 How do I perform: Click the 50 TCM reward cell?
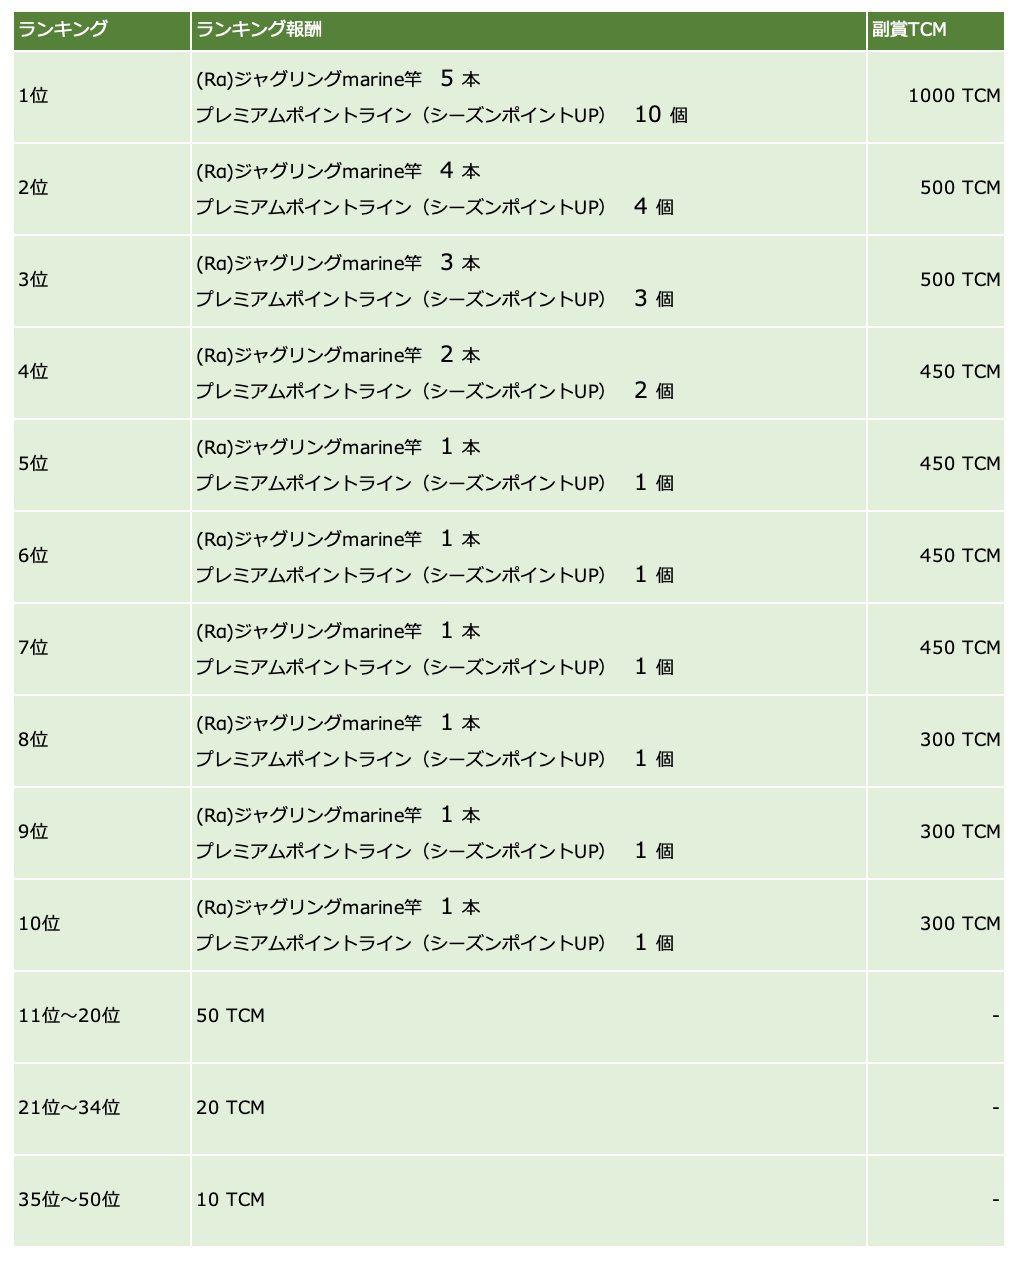pyautogui.click(x=231, y=1016)
